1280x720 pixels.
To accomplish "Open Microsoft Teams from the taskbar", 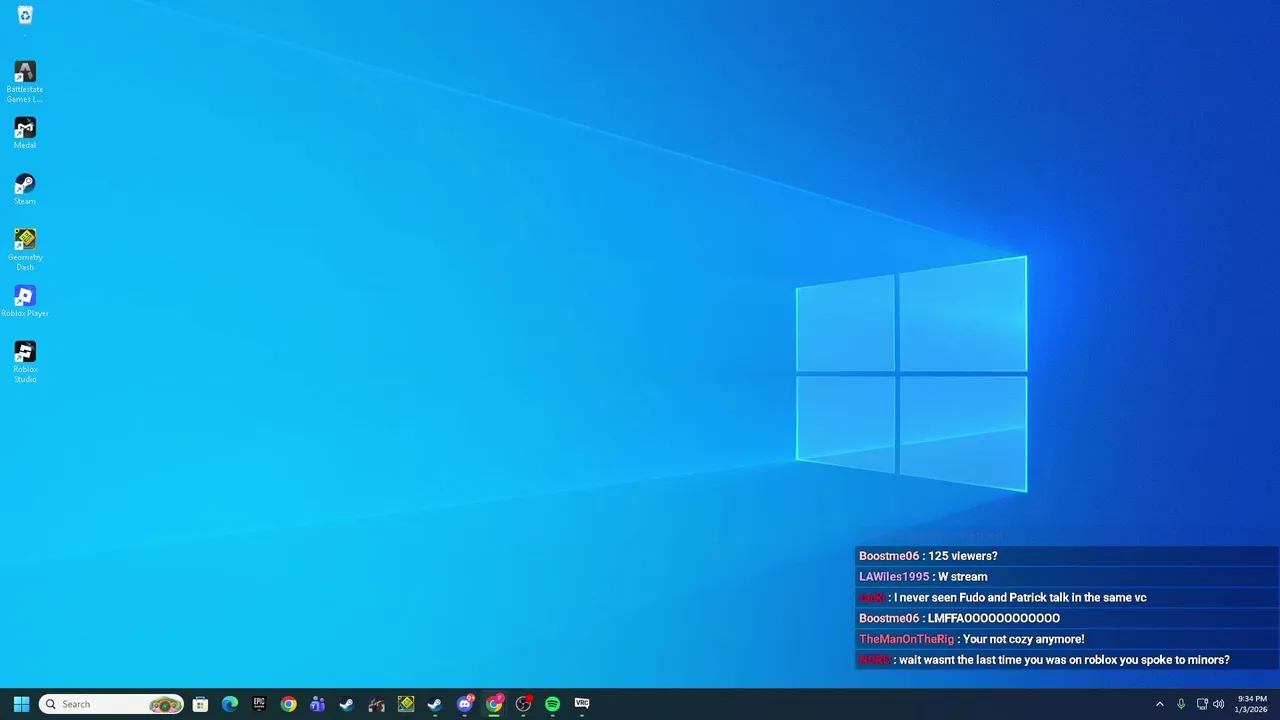I will pos(318,704).
